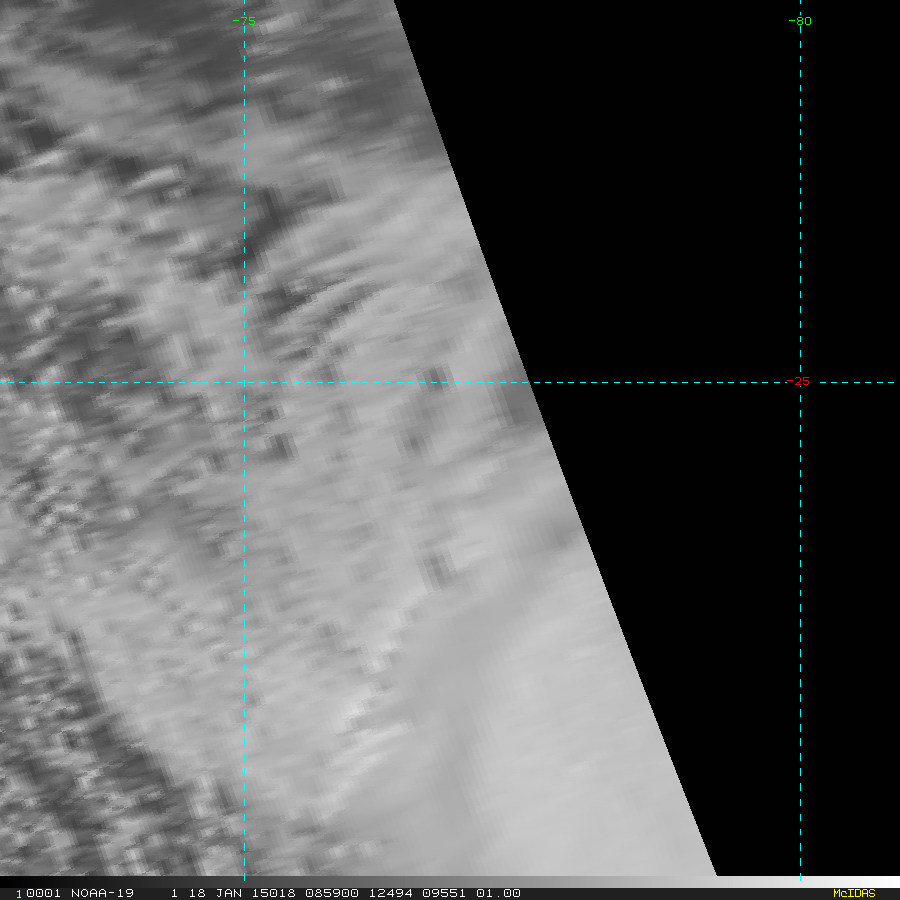Click the -80 longitude label
This screenshot has height=900, width=900.
[x=800, y=21]
